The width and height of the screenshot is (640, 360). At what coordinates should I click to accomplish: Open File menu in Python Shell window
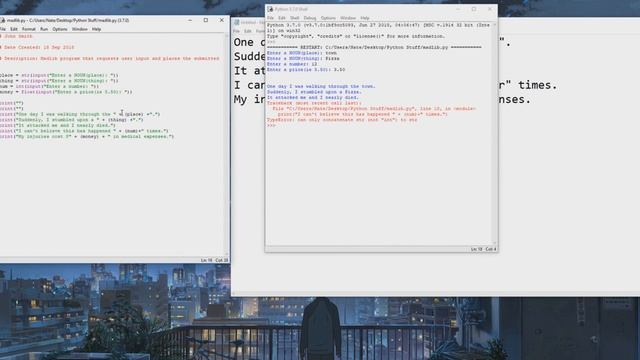(271, 18)
